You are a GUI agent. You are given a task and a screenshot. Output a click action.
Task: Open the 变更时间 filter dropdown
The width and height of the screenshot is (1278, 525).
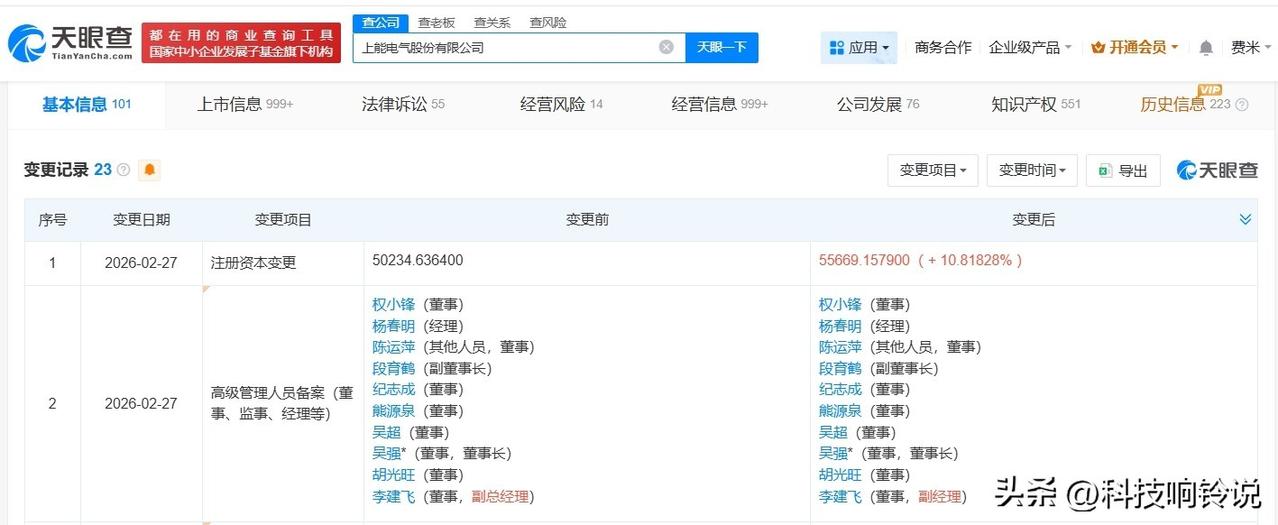click(x=1032, y=170)
